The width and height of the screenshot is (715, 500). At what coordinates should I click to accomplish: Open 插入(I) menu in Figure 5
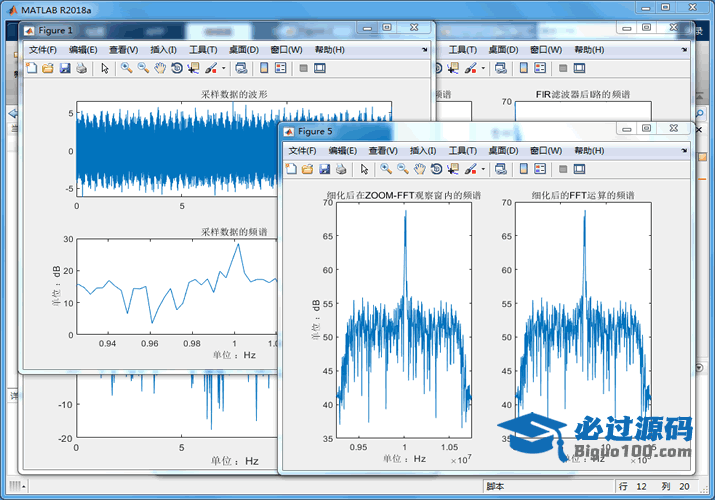coord(423,150)
